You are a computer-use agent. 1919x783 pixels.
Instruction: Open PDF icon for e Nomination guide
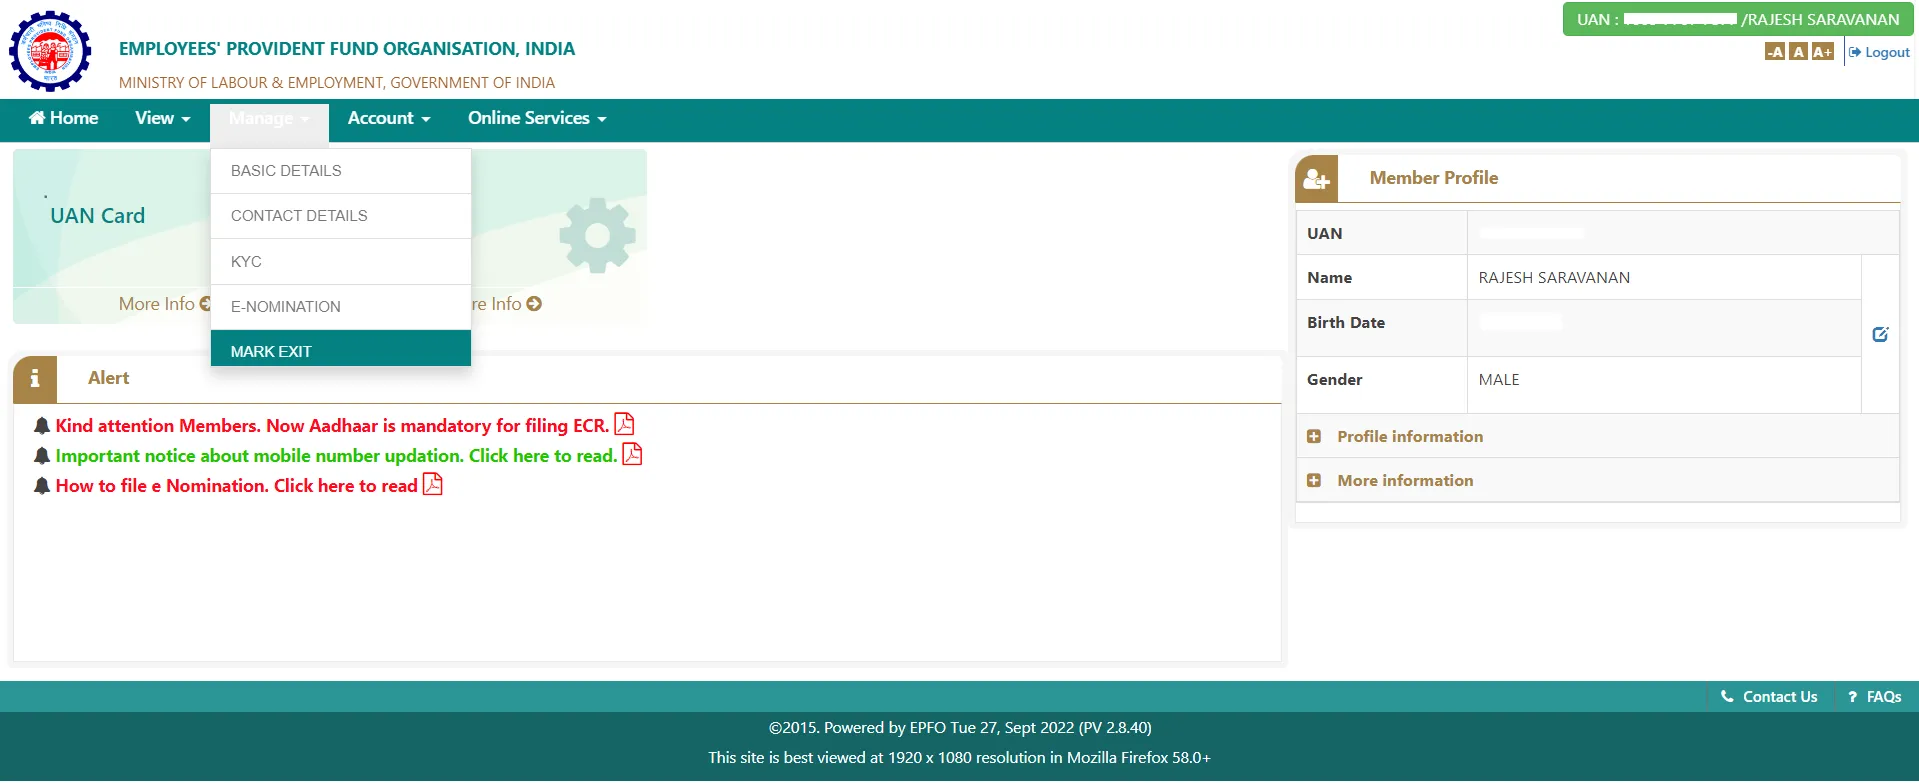(x=432, y=484)
